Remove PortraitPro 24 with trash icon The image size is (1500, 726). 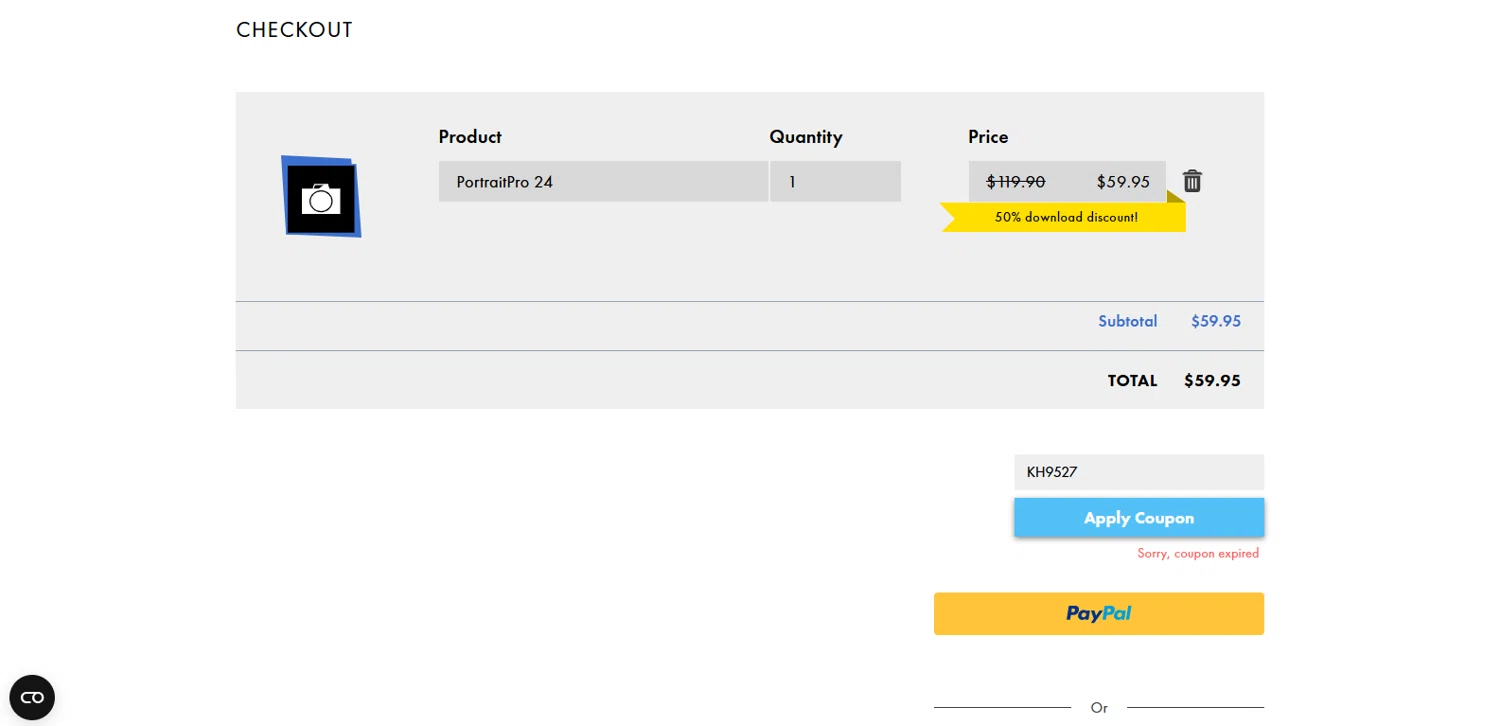(1192, 181)
